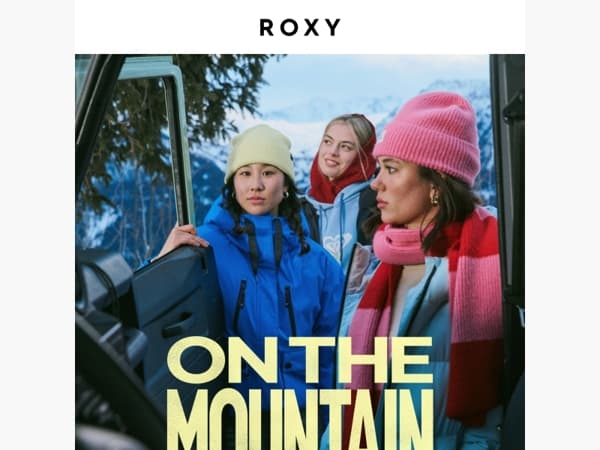Click the teal car window frame
The image size is (600, 450).
[177, 134]
